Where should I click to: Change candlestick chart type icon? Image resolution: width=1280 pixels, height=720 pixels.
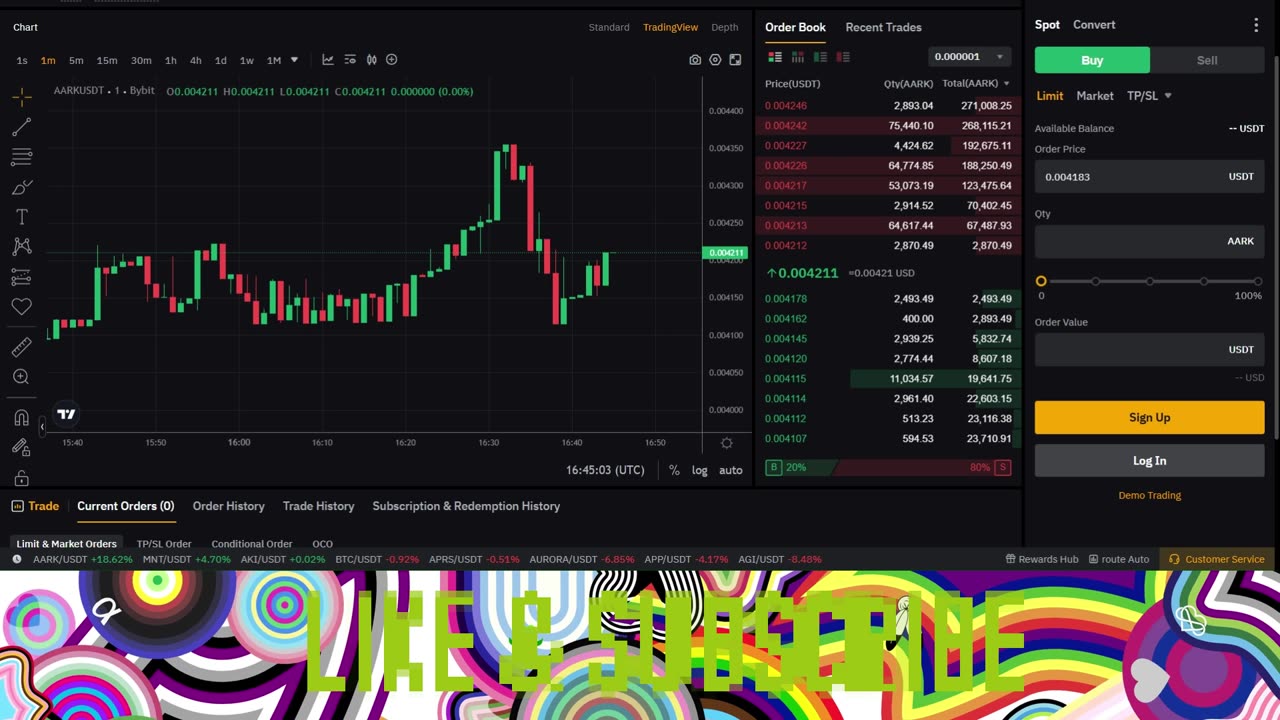tap(371, 60)
